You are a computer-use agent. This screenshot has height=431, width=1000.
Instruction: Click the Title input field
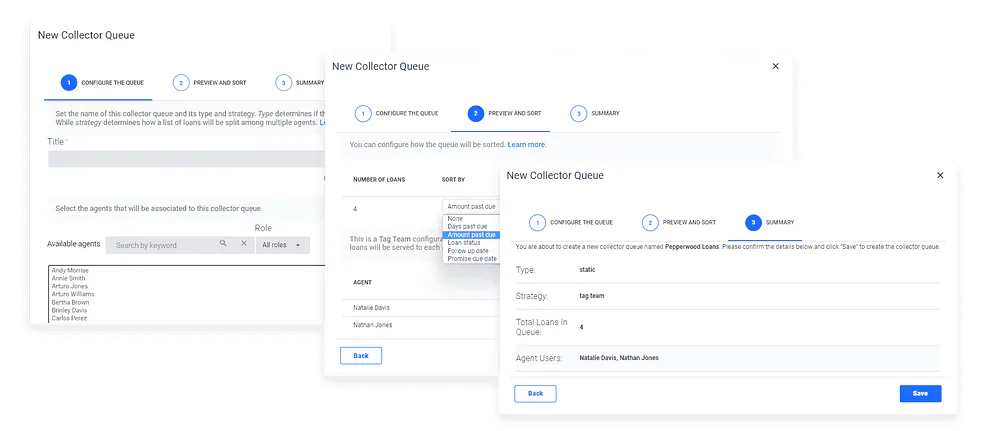[188, 159]
